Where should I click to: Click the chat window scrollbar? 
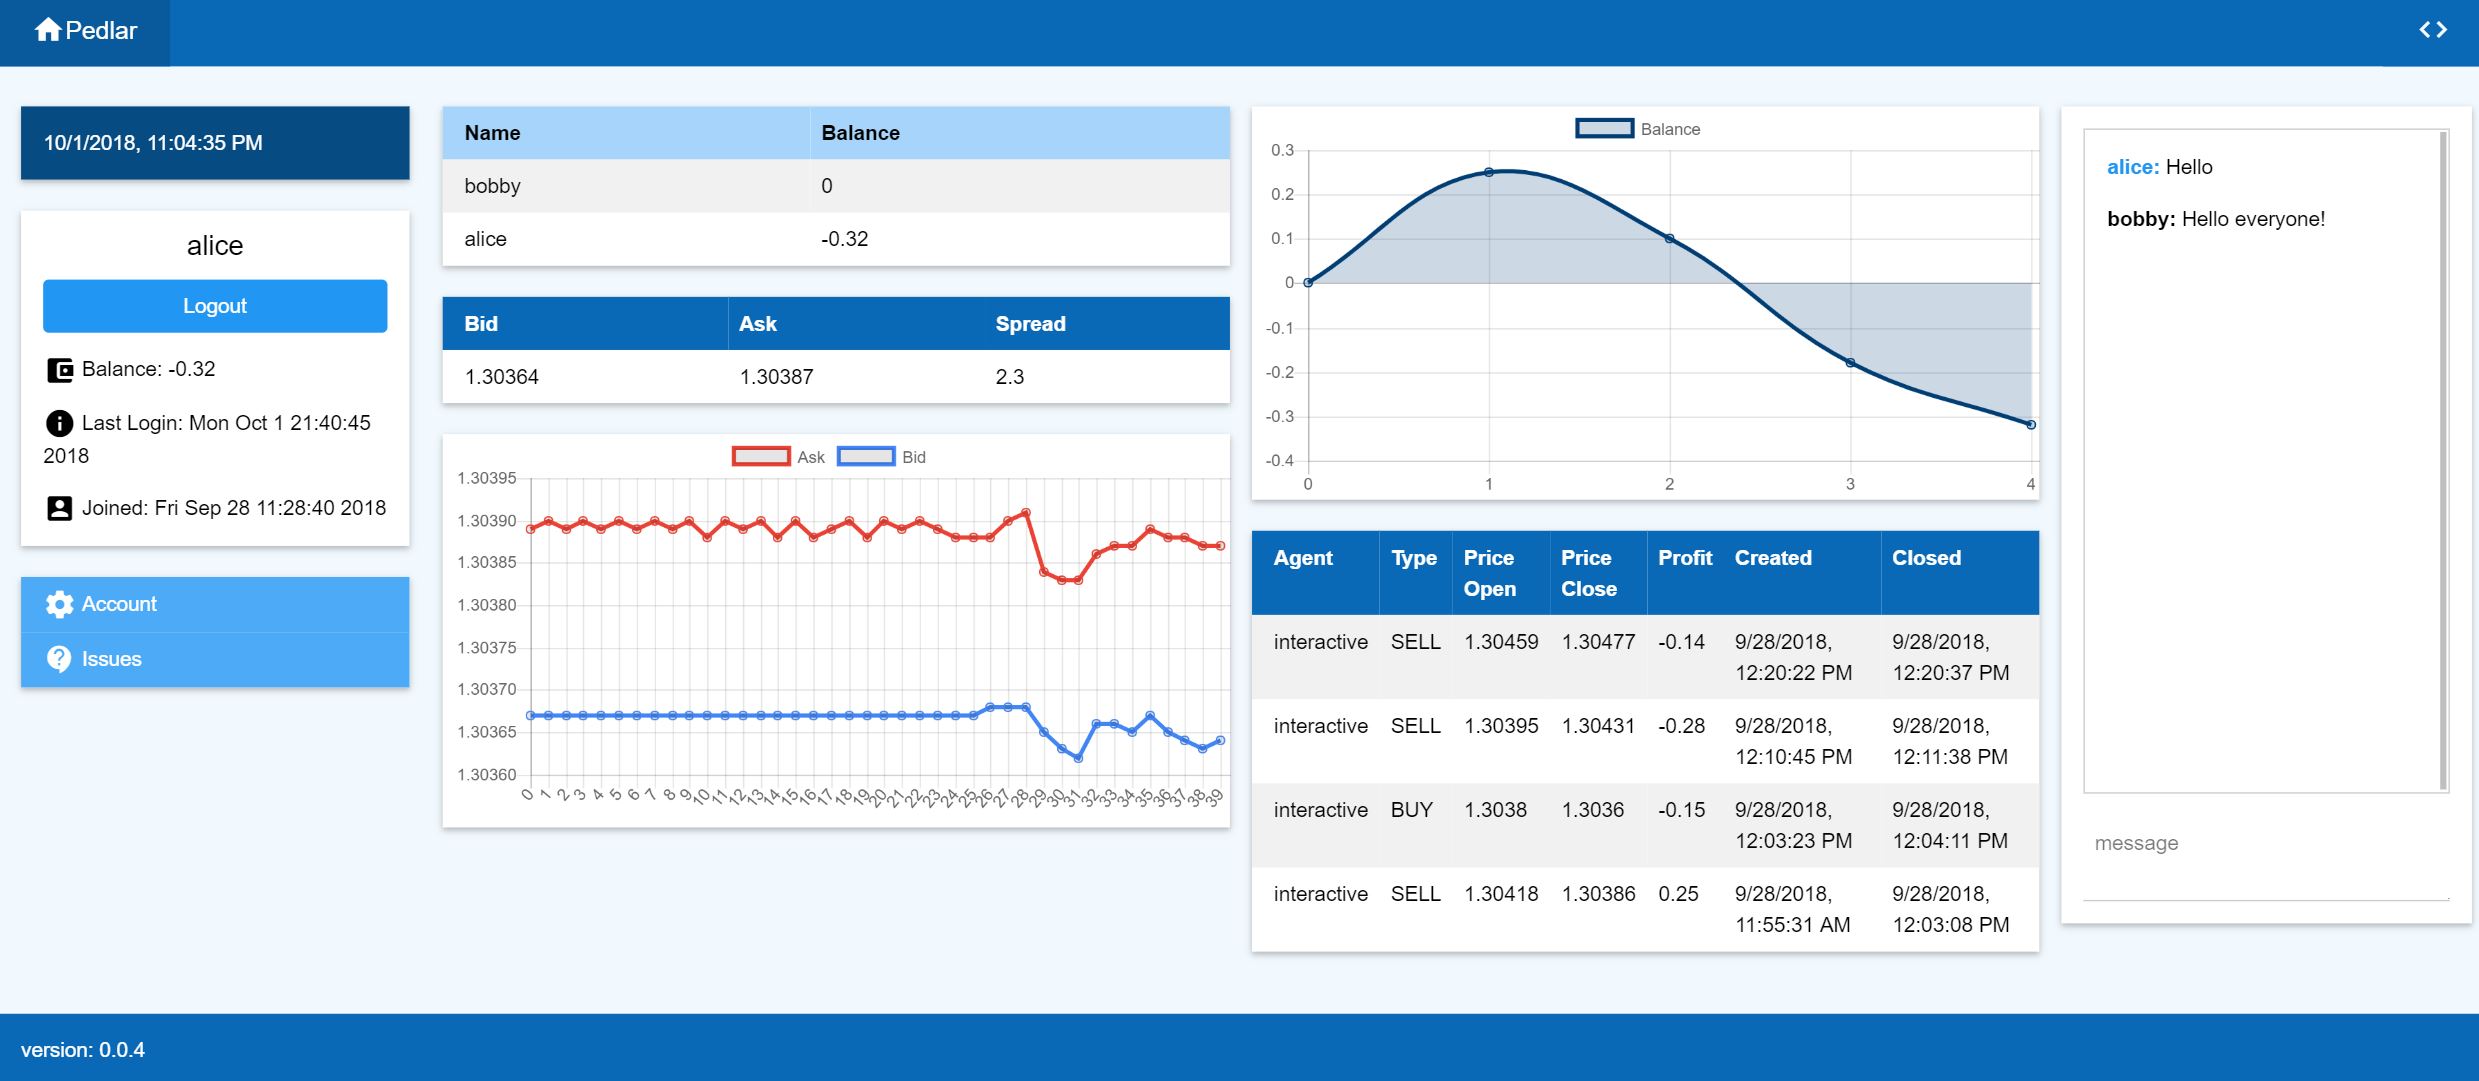point(2443,460)
